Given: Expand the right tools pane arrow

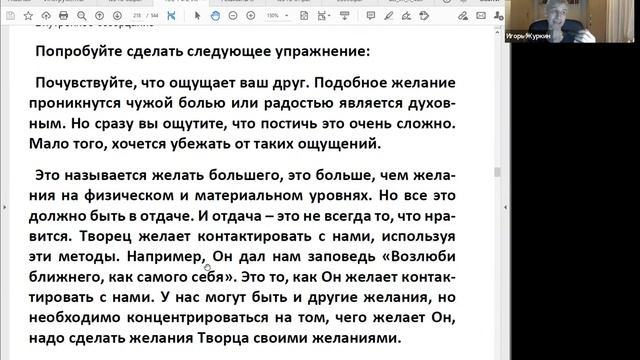Looking at the screenshot, I should click(x=505, y=207).
